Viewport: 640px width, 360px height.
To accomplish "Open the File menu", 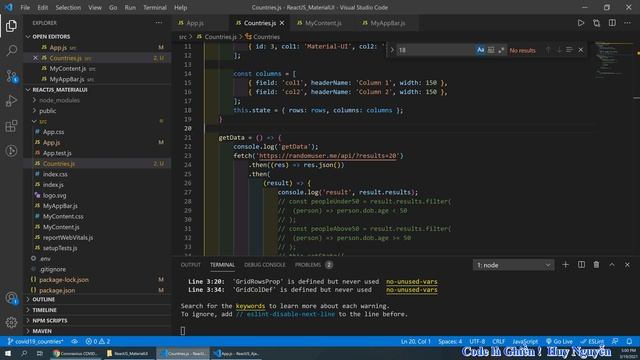I will pos(25,7).
